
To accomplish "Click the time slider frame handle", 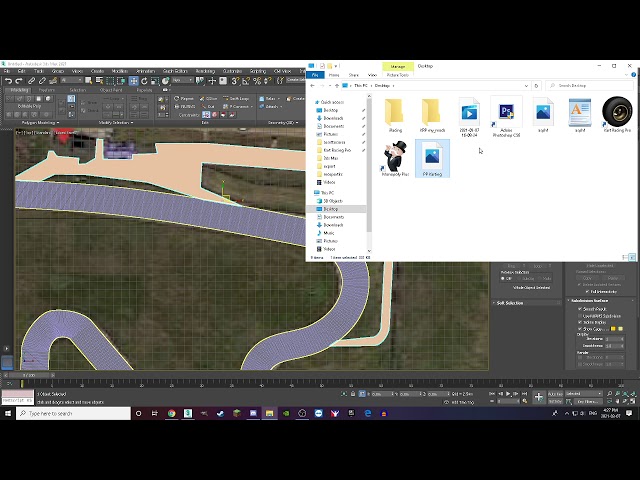I will point(29,375).
